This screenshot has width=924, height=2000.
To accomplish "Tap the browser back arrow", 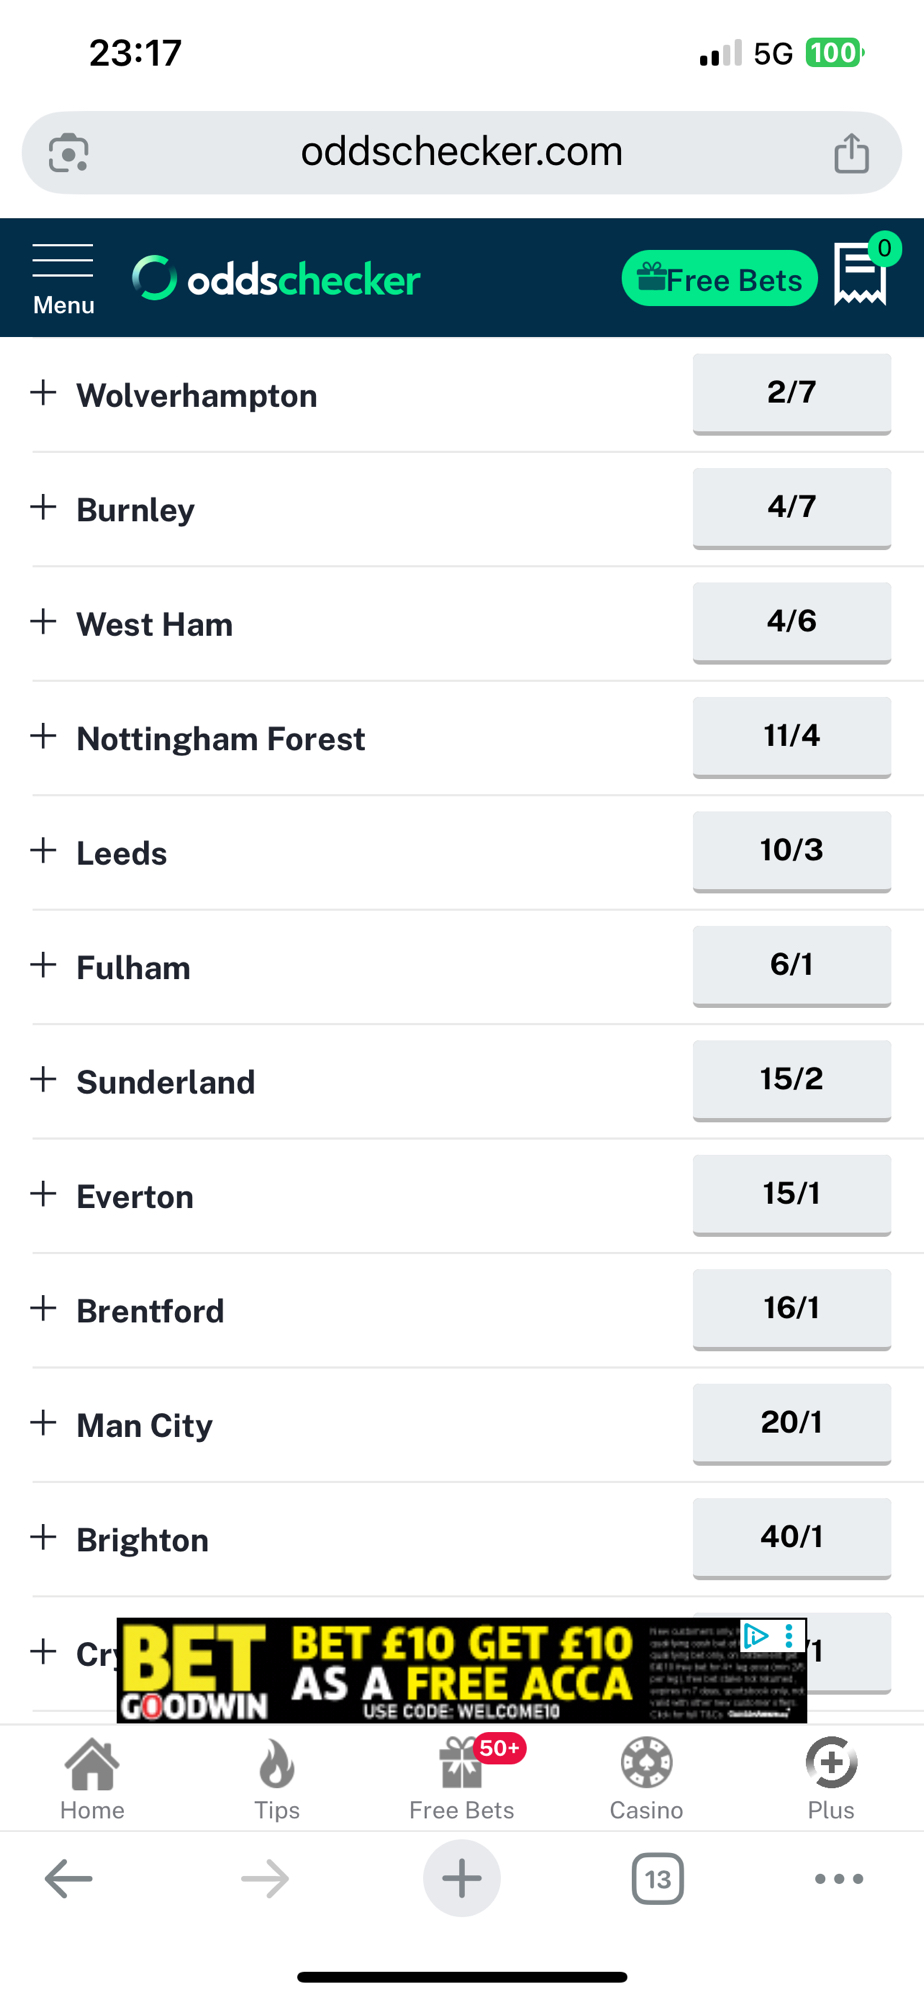I will point(69,1879).
